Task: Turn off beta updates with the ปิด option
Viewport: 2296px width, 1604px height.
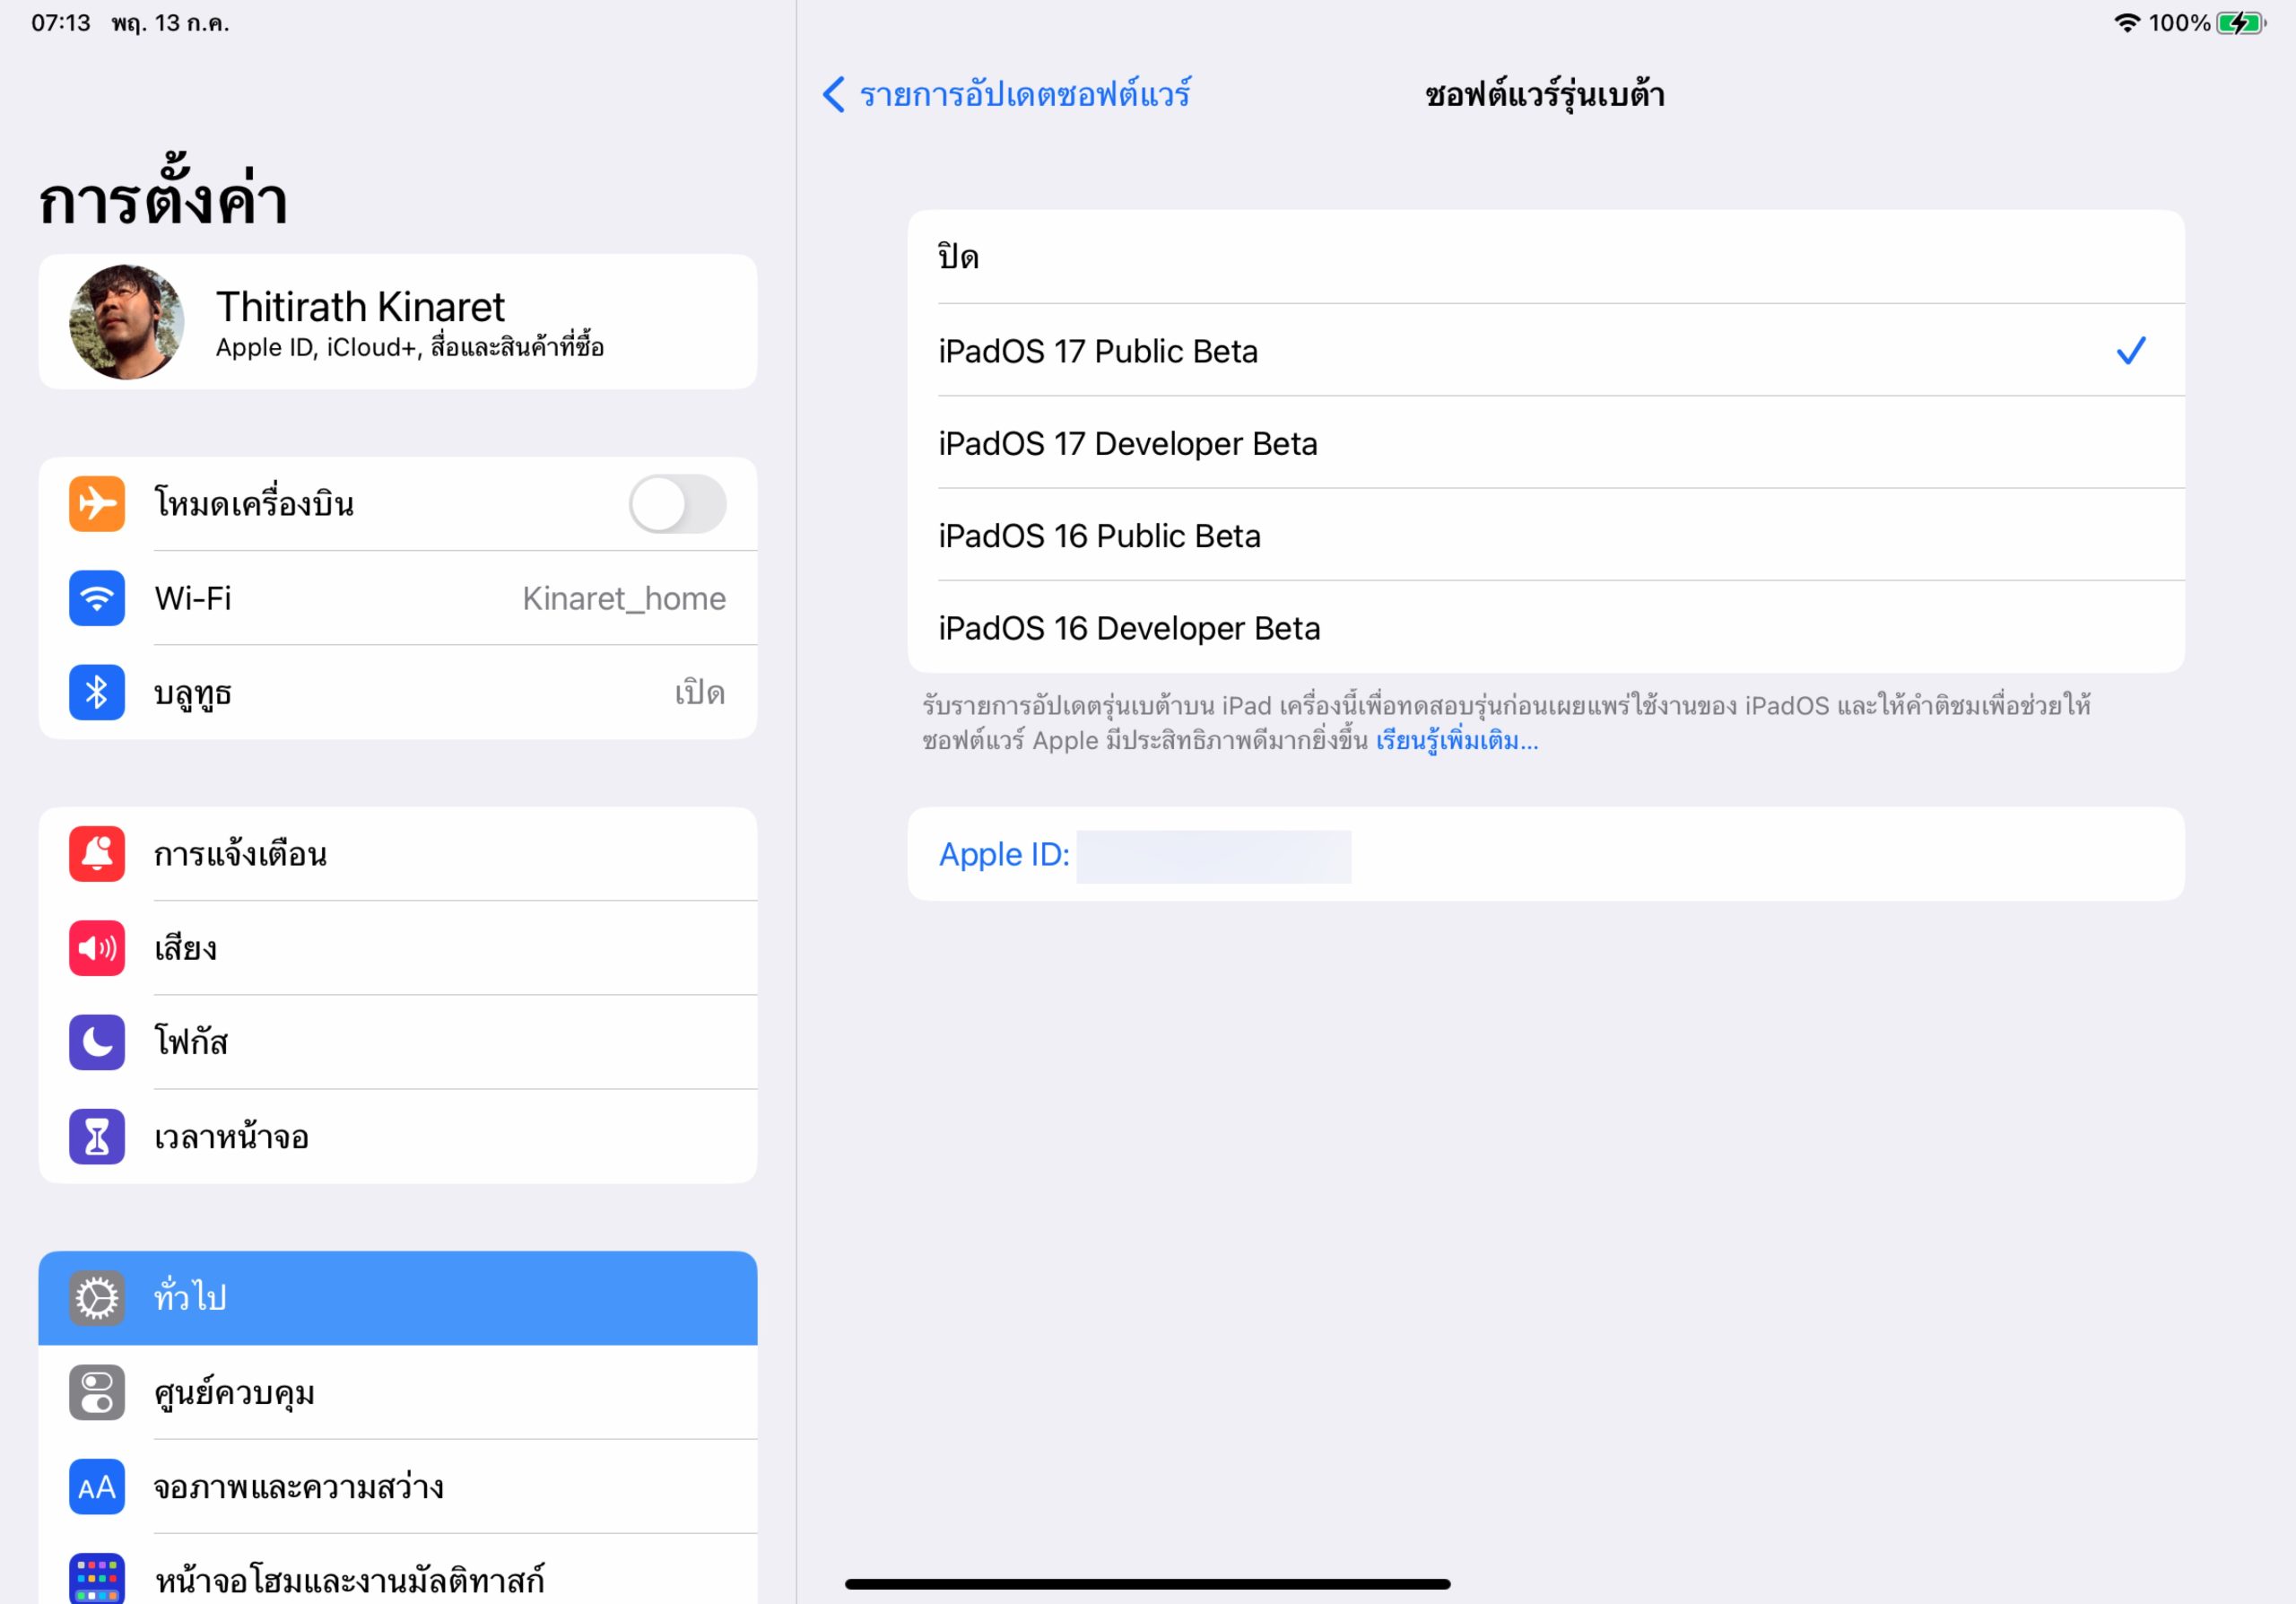Action: point(1545,257)
